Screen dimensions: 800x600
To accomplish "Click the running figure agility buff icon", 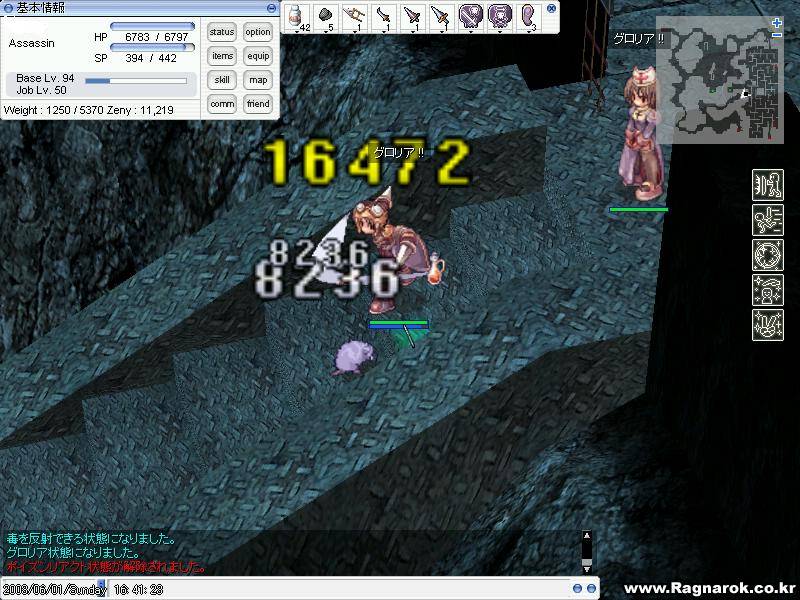I will [x=768, y=220].
